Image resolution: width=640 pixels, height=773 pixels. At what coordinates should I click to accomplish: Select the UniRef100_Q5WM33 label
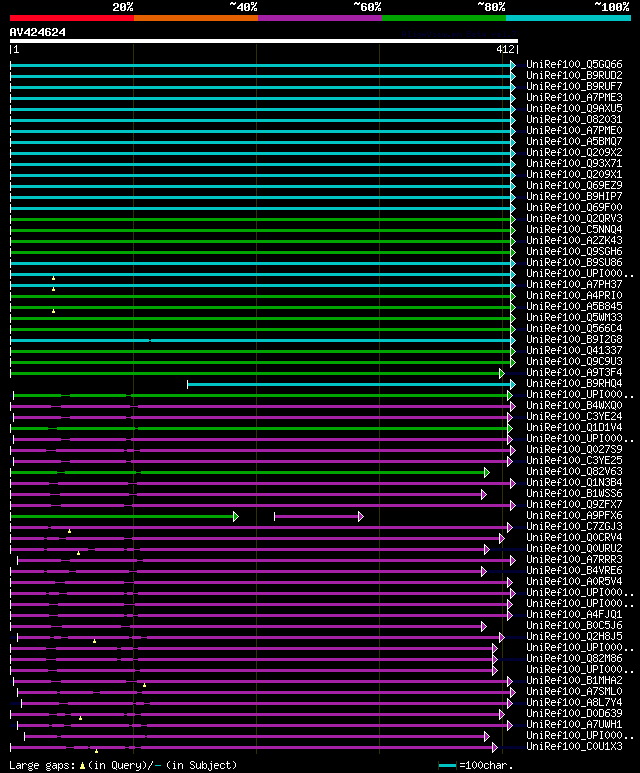click(x=574, y=317)
